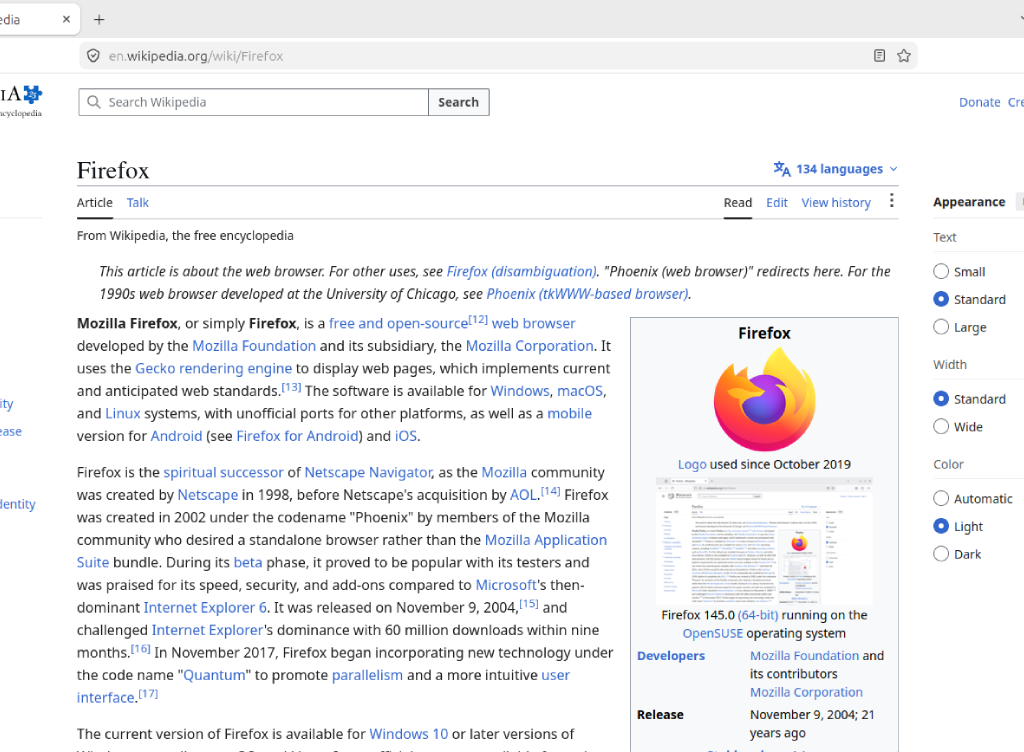The image size is (1024, 752).
Task: Open the Developers infobox label link
Action: point(671,656)
